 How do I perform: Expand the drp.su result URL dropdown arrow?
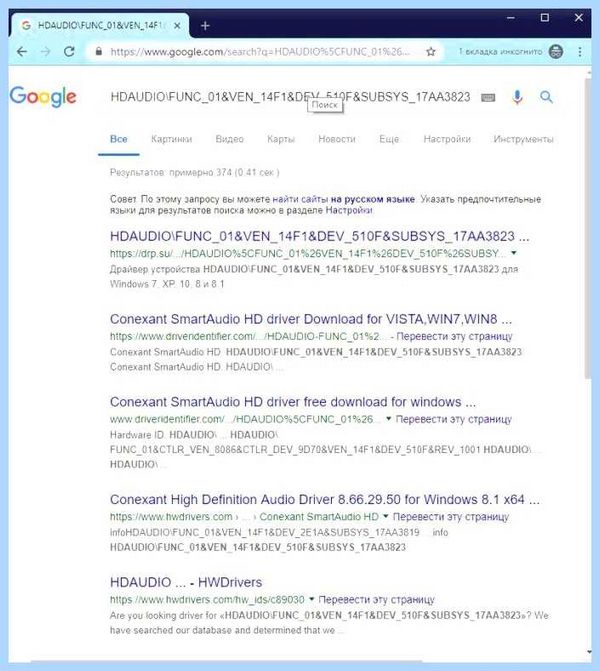point(514,253)
